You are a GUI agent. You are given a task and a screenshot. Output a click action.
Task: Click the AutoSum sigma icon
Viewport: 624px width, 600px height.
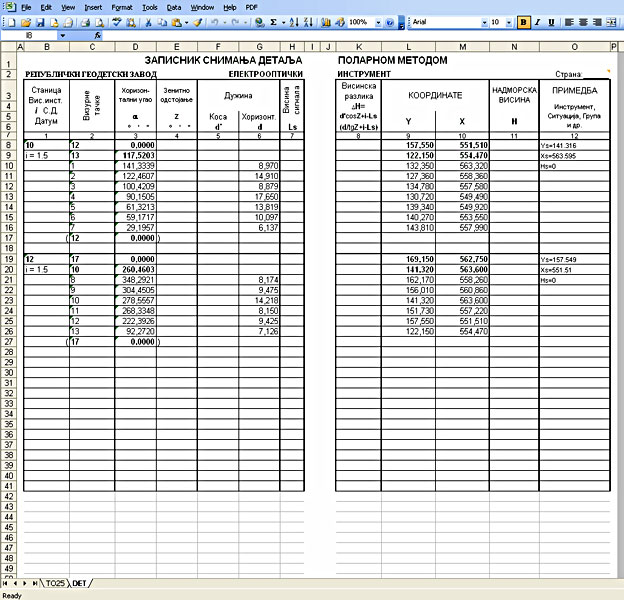(x=272, y=21)
